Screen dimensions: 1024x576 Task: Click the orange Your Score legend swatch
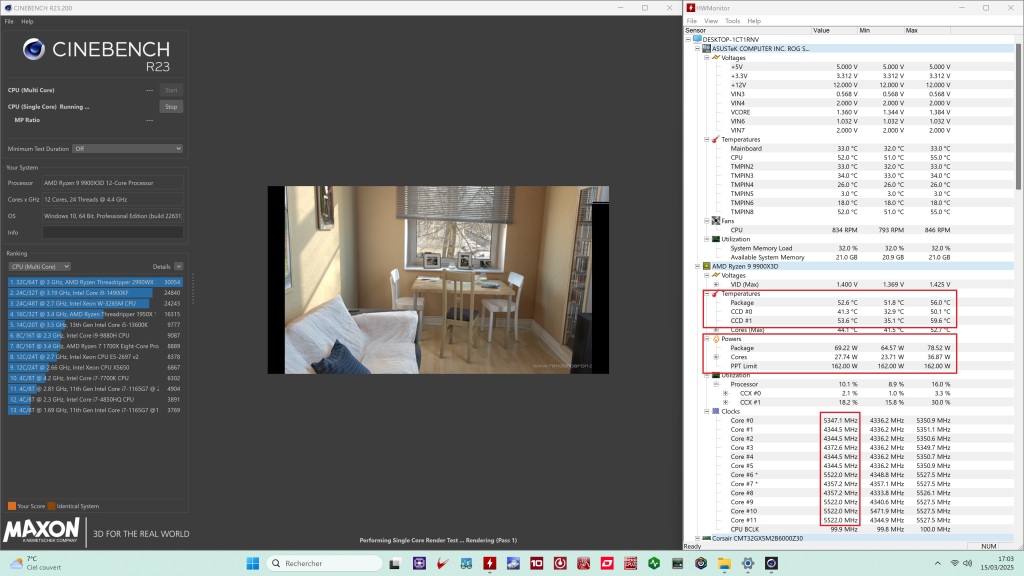tap(12, 506)
